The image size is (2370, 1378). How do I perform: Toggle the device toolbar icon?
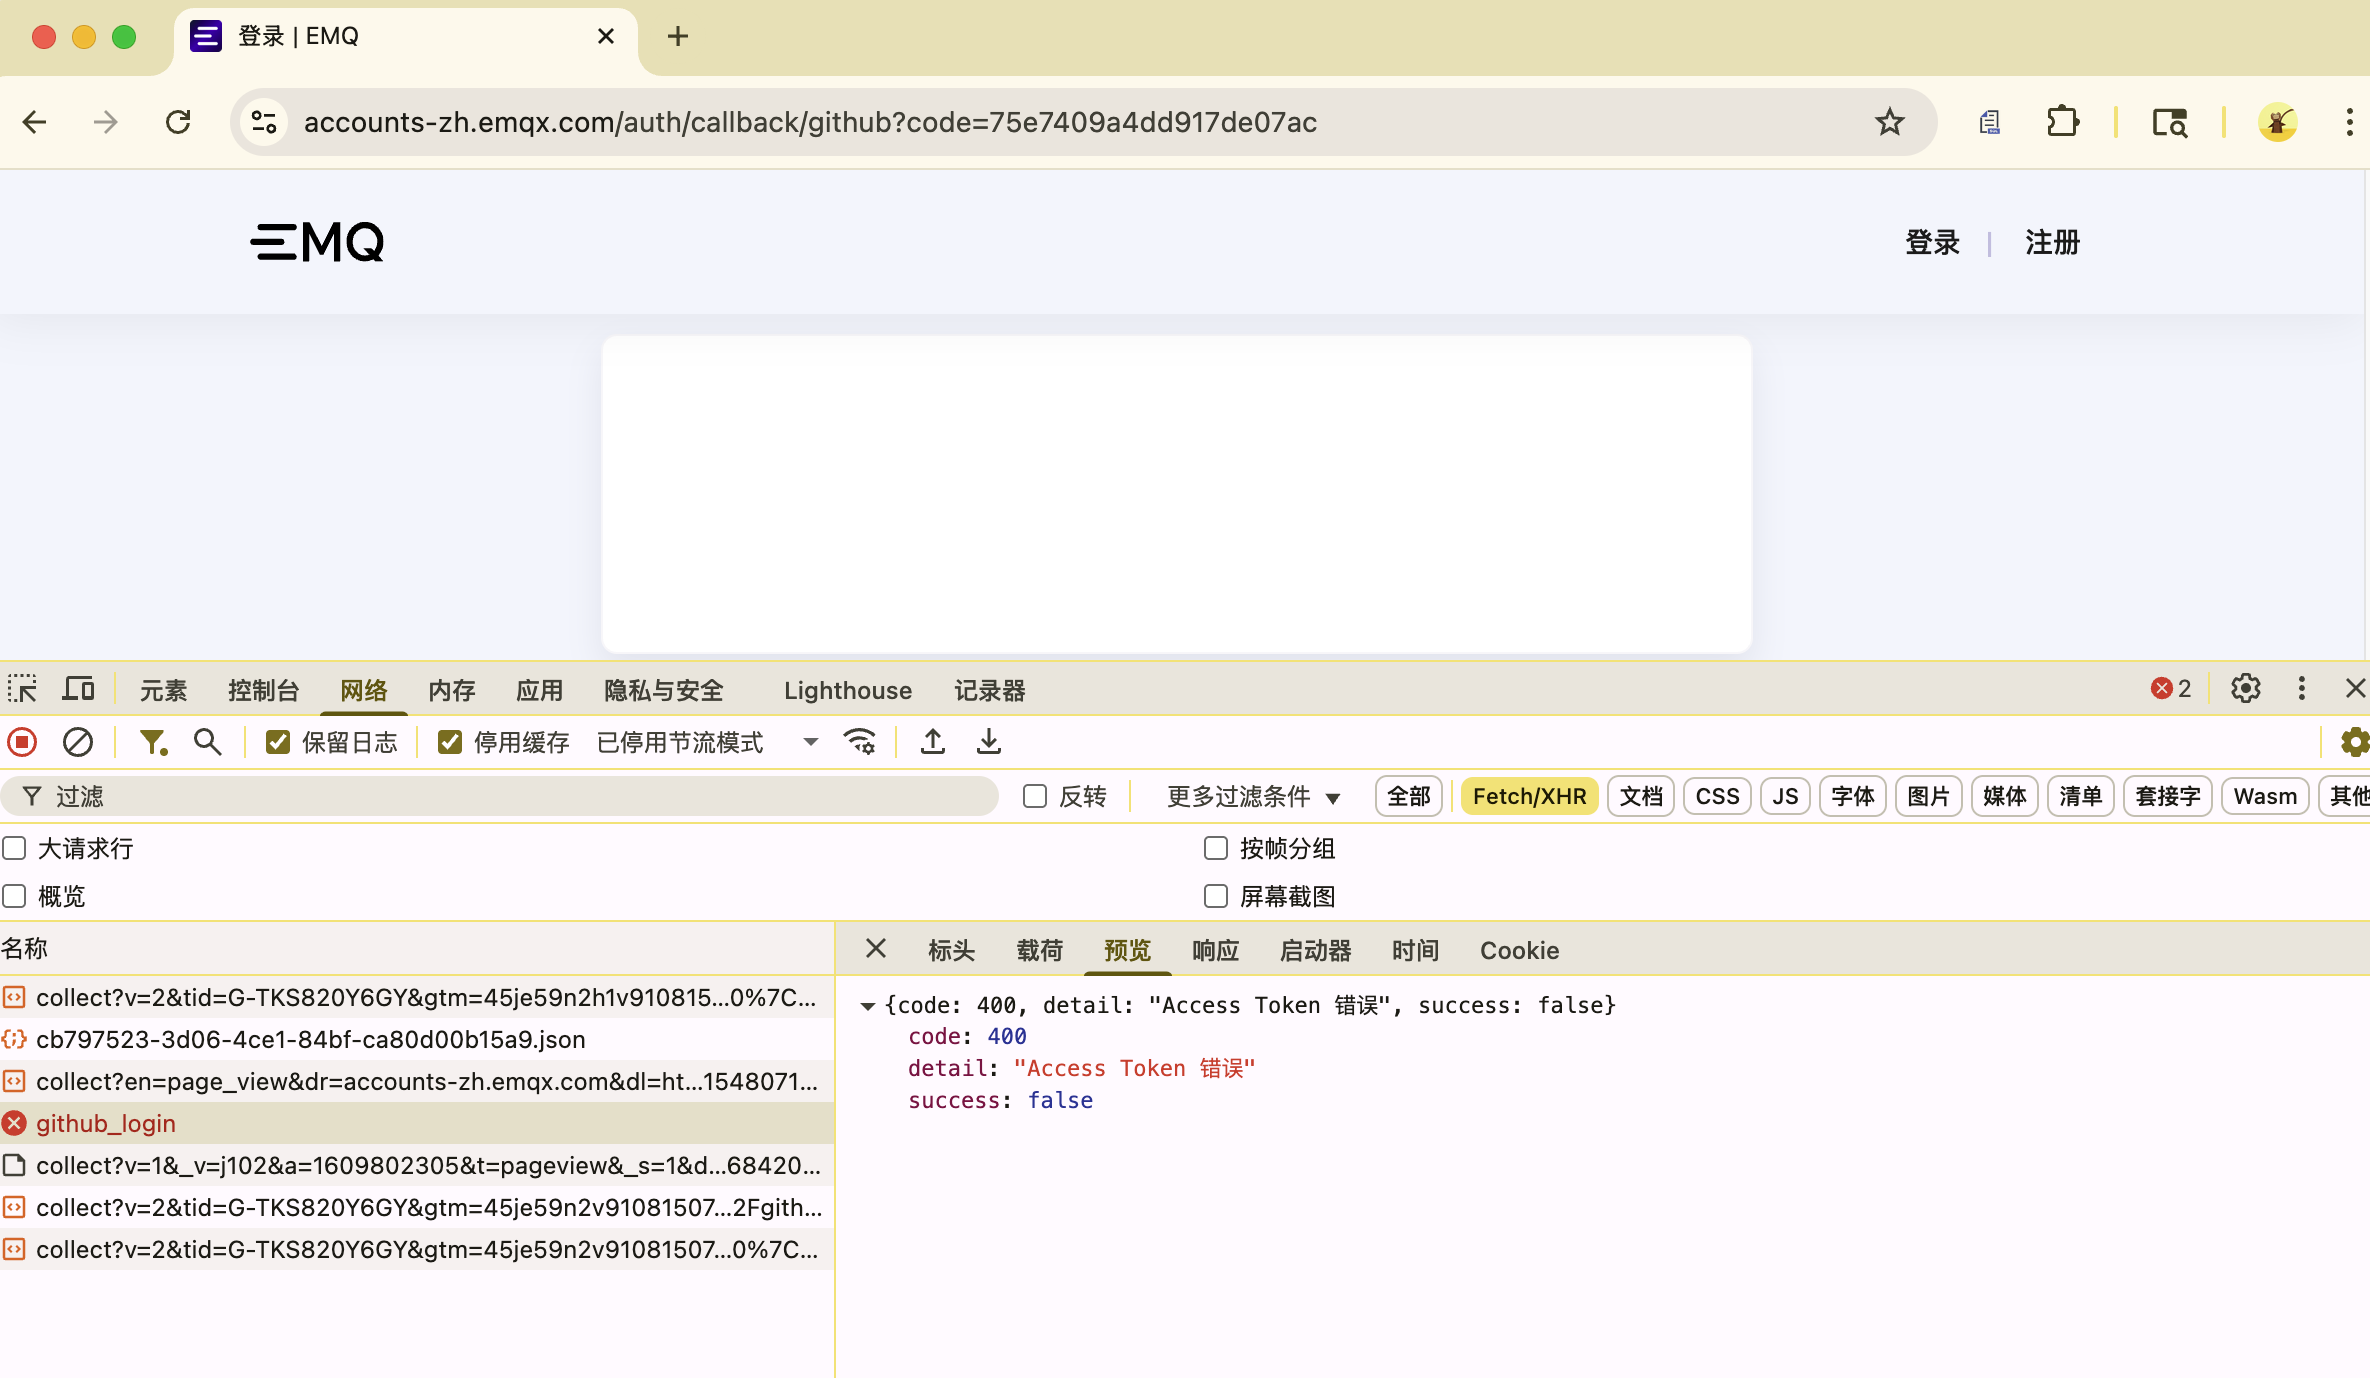[78, 689]
